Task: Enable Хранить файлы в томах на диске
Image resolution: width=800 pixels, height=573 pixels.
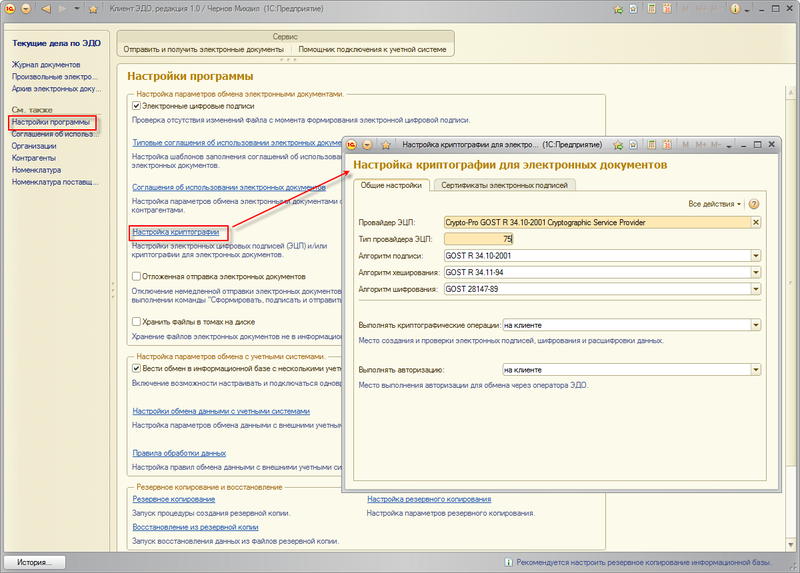Action: [x=138, y=322]
